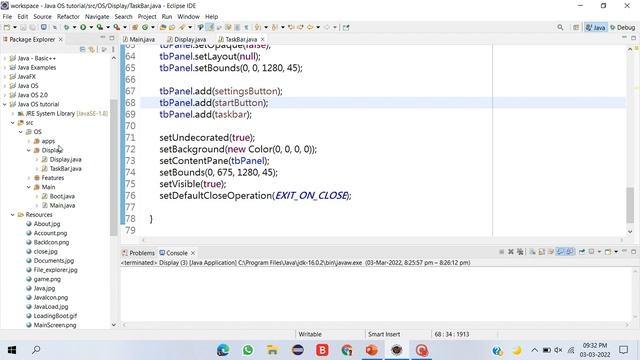The width and height of the screenshot is (640, 360).
Task: Open the Refactor menu
Action: (x=68, y=17)
